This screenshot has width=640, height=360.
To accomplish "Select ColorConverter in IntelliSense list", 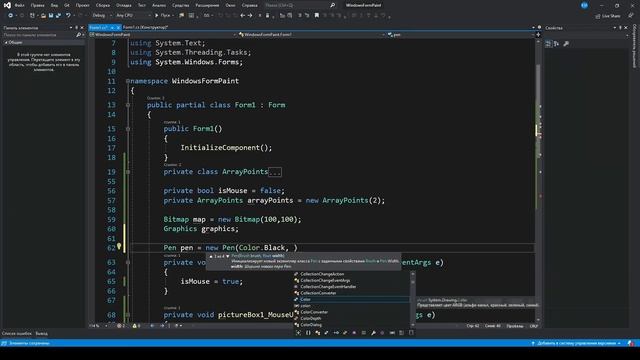I will click(314, 312).
